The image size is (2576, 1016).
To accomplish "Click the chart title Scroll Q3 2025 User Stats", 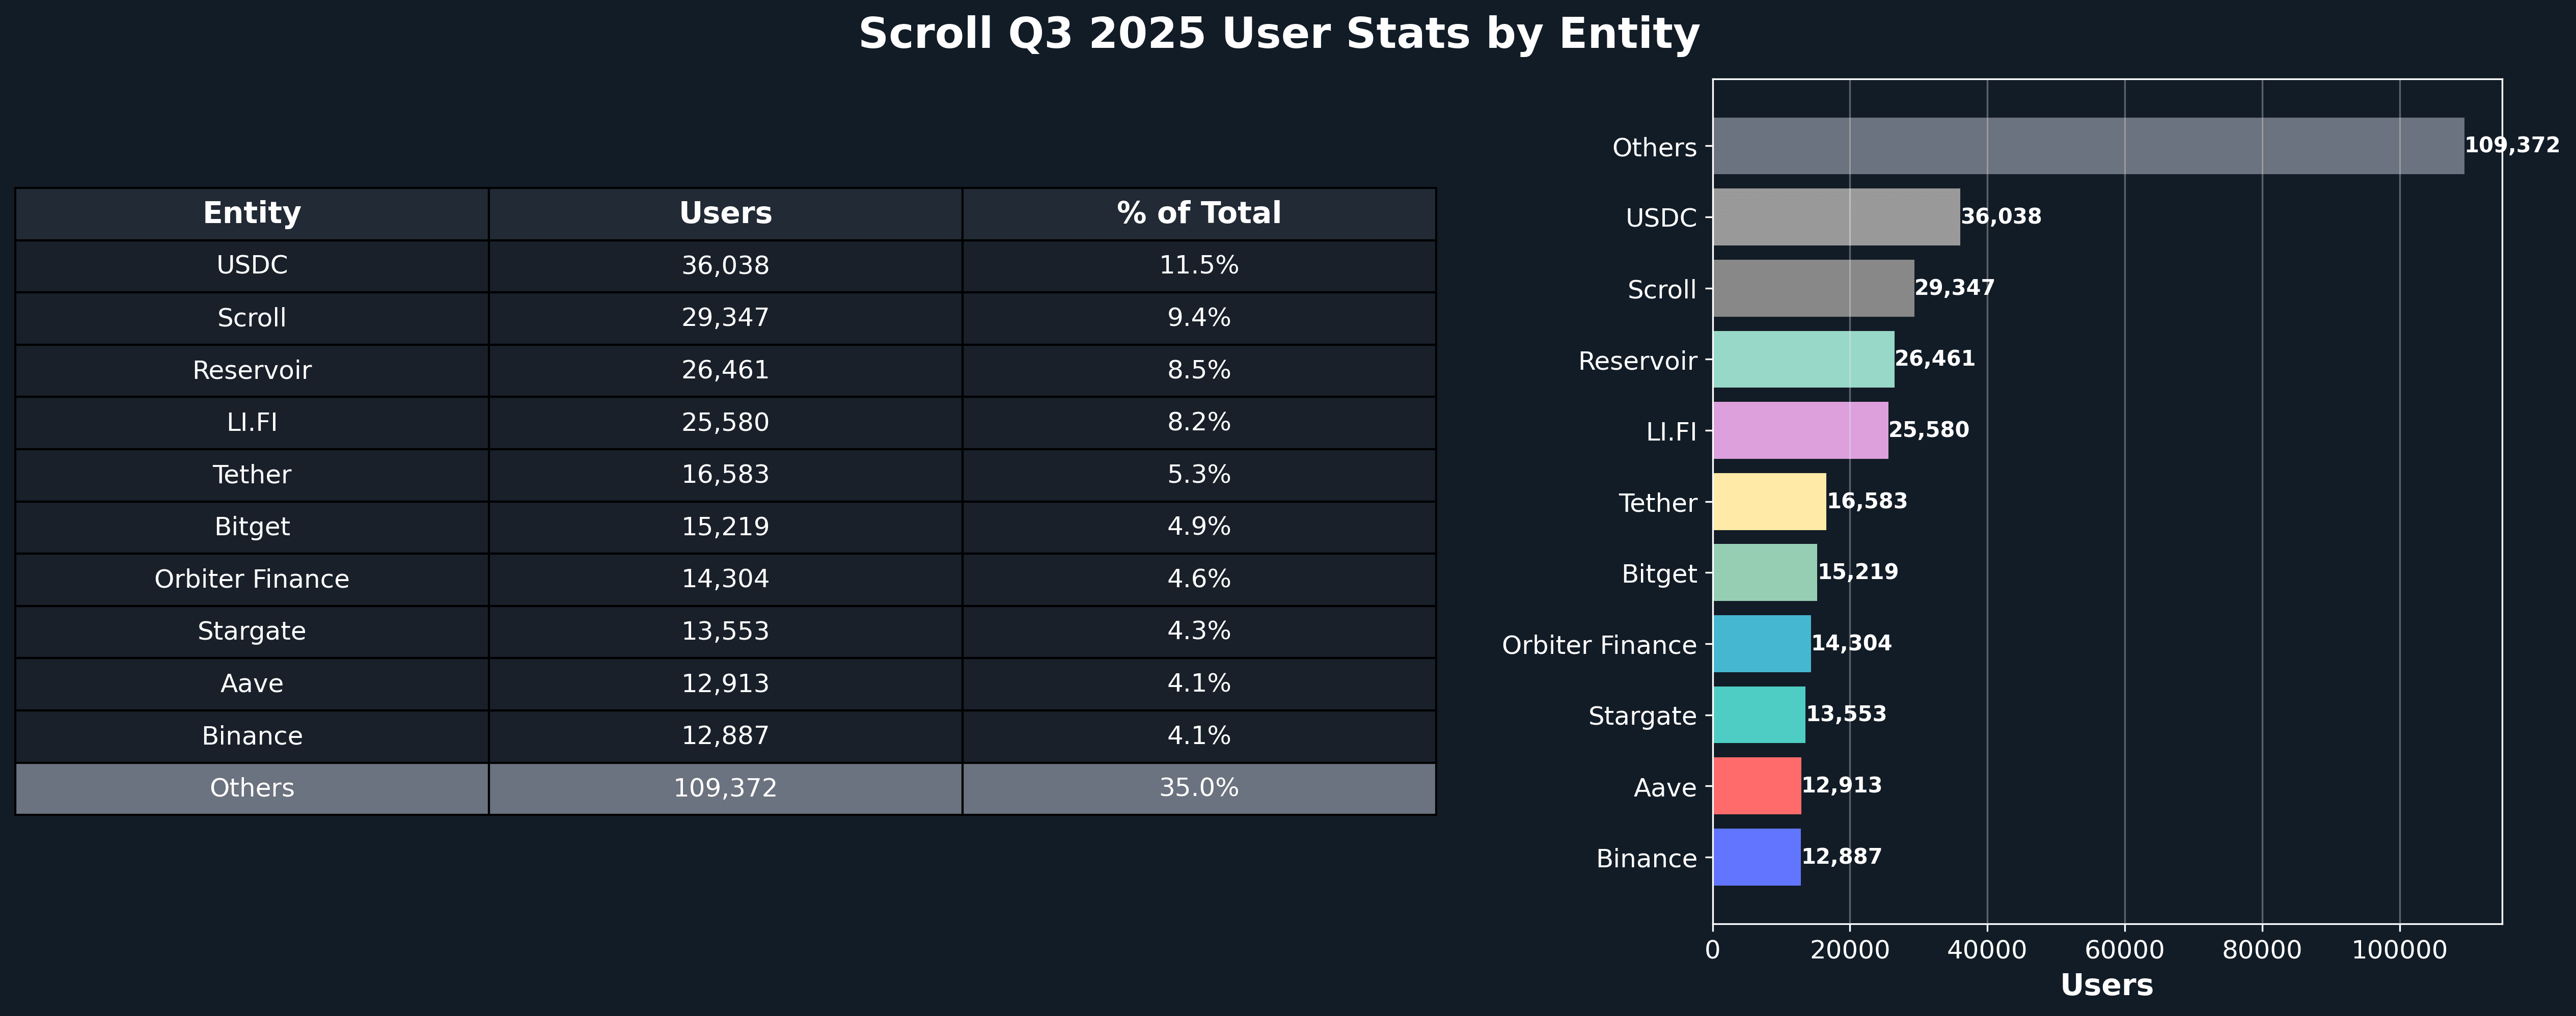I will pyautogui.click(x=1278, y=34).
